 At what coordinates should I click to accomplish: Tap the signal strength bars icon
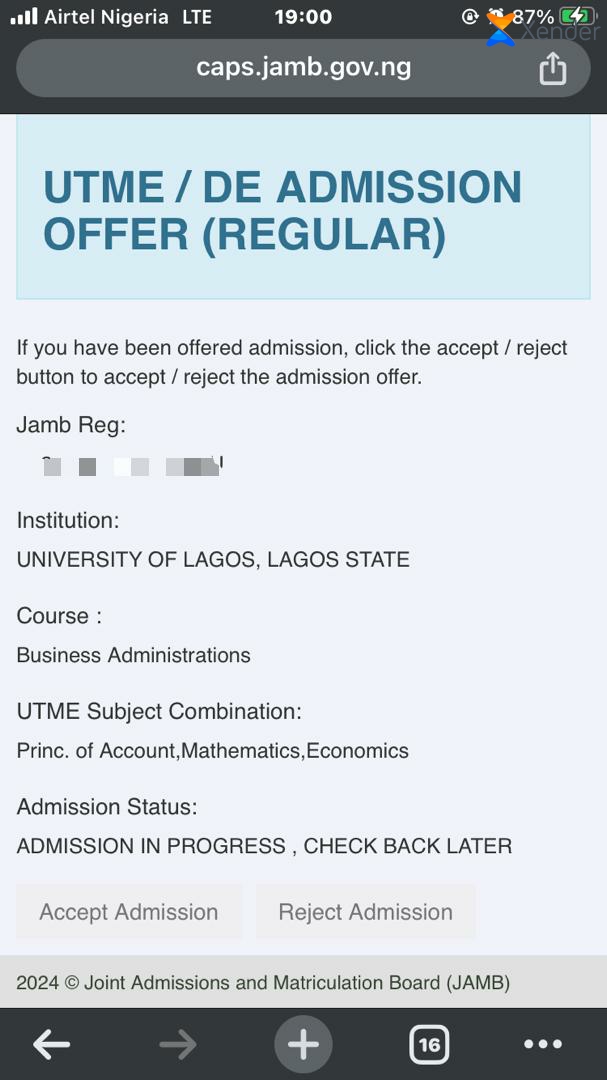tap(24, 17)
